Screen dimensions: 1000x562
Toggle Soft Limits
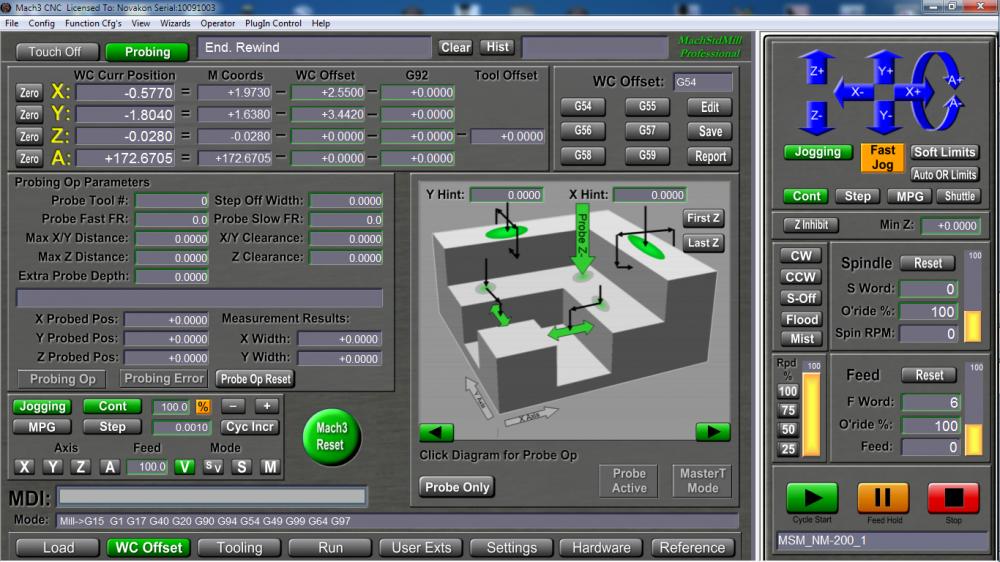(x=944, y=152)
